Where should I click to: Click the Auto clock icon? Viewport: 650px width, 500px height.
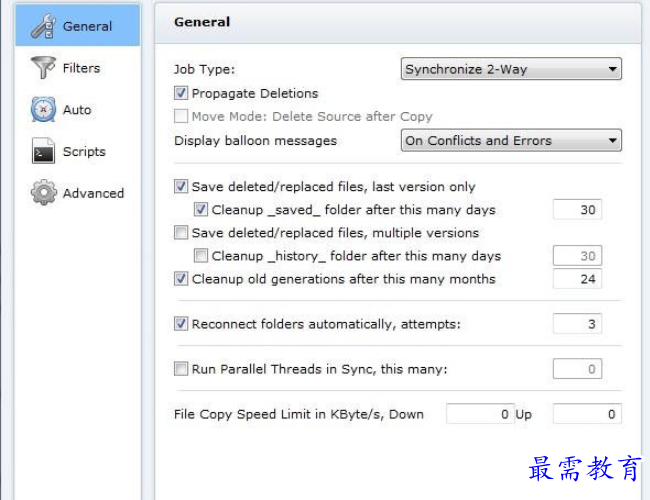44,110
